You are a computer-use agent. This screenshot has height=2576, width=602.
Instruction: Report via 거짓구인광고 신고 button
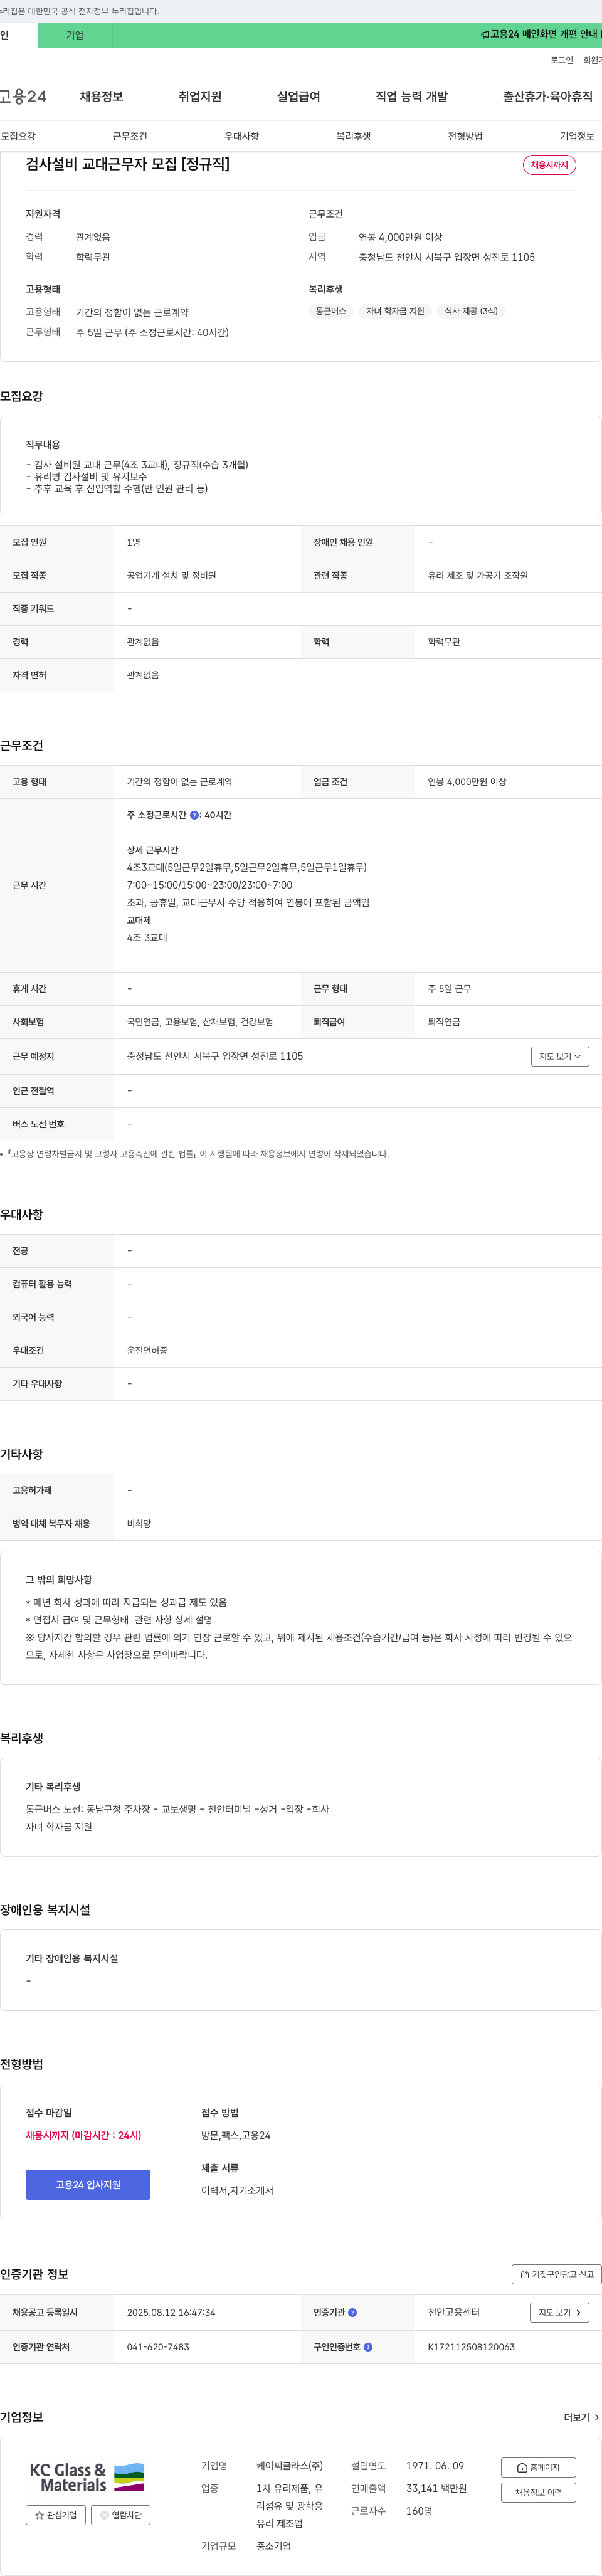point(556,2274)
